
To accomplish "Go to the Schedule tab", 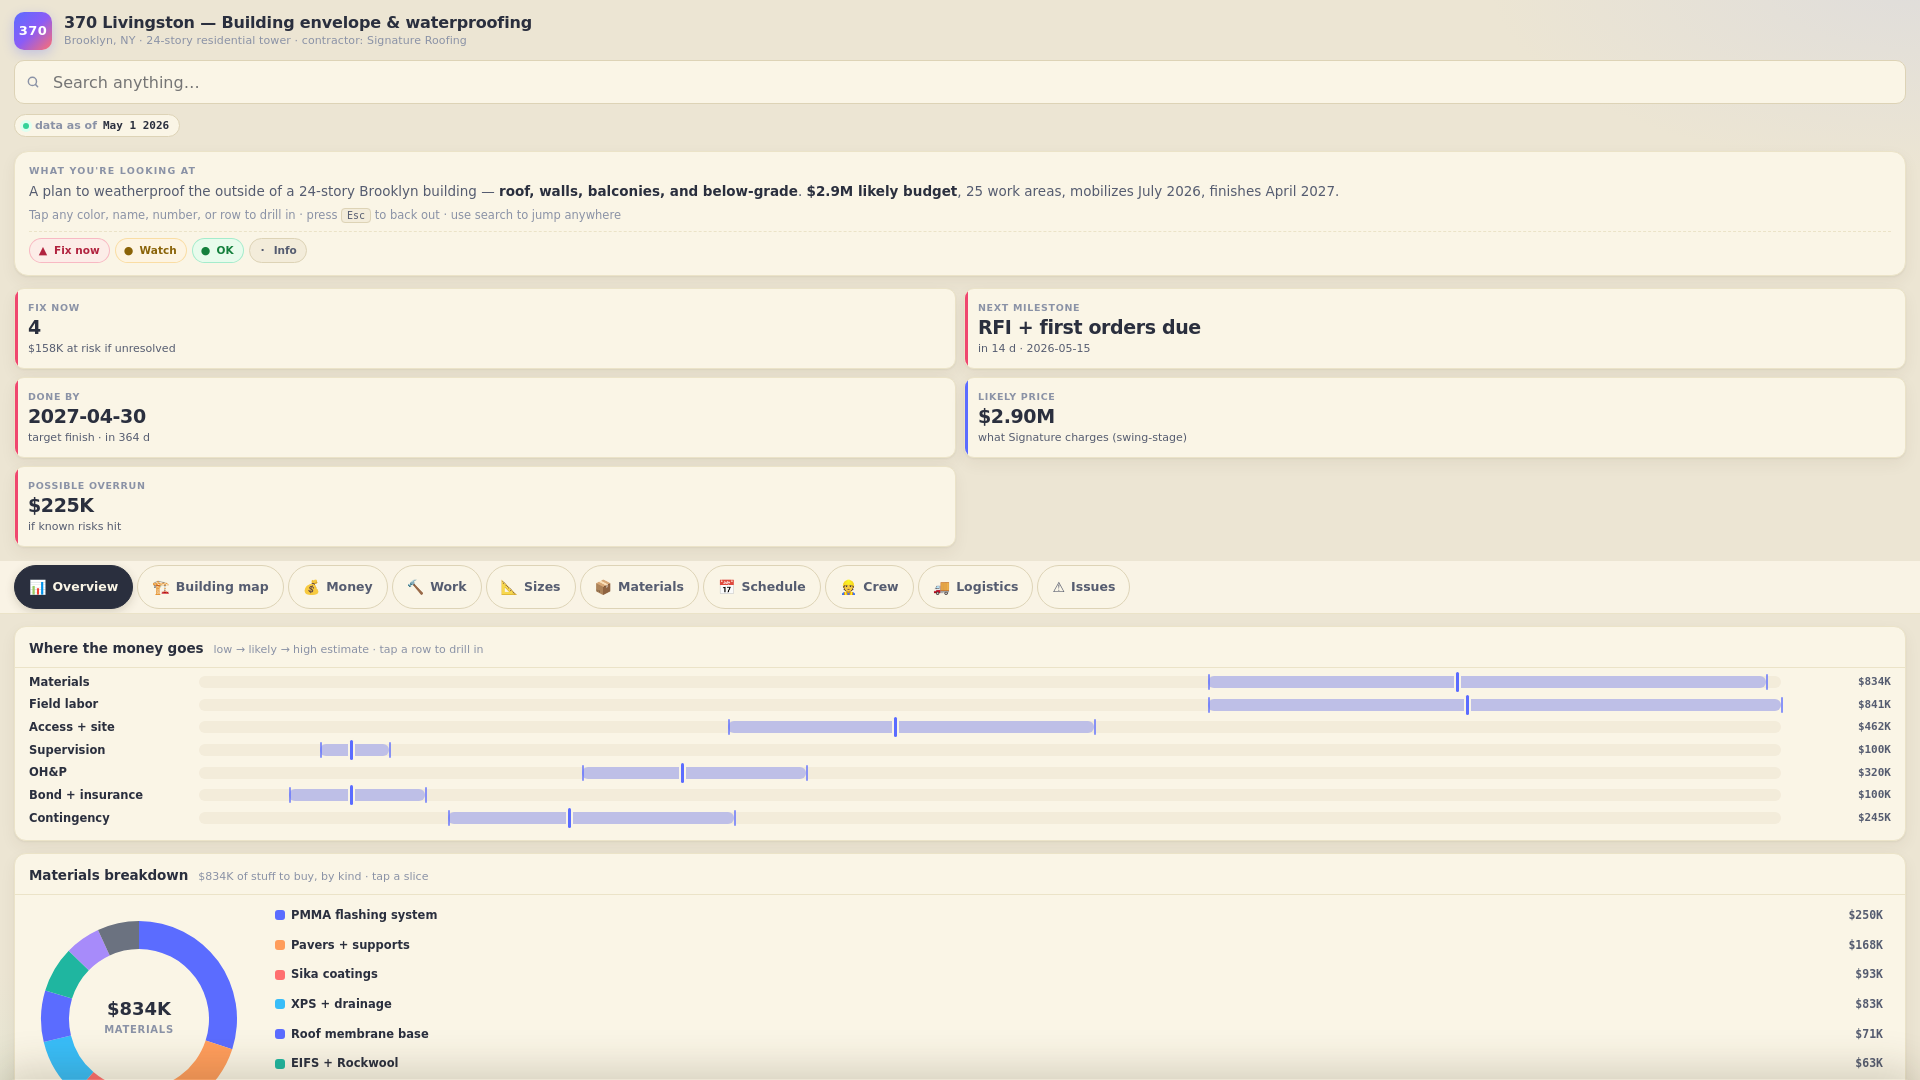I will pos(762,587).
